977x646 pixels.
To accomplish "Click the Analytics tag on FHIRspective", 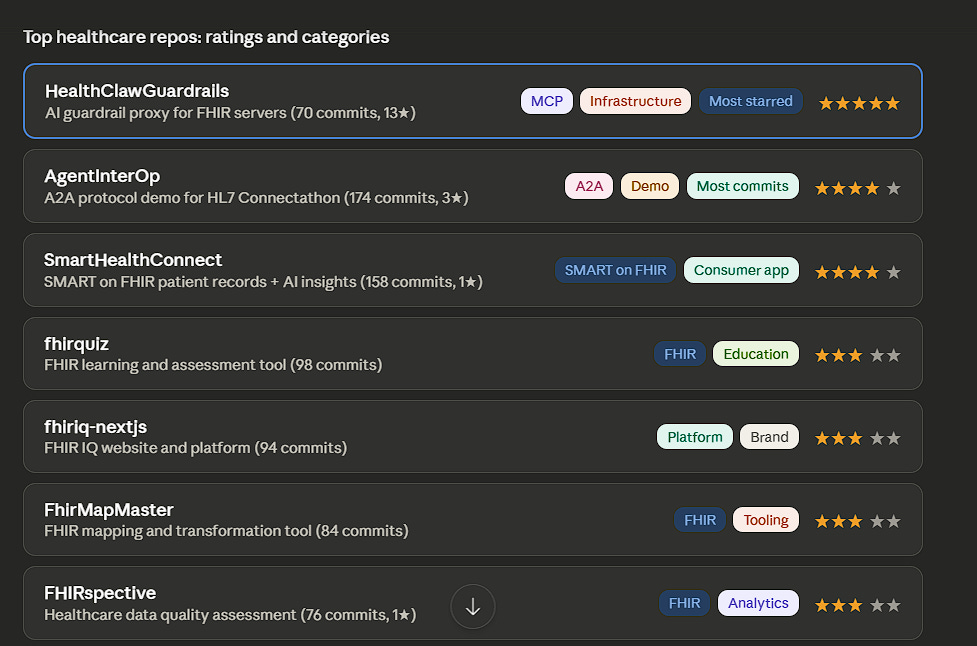I will point(758,603).
